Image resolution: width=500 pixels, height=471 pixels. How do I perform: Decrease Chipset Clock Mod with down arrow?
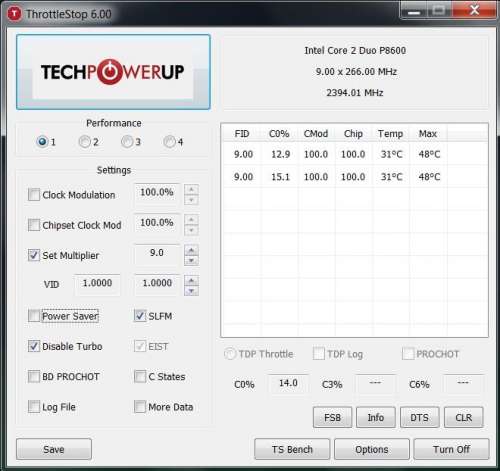(x=191, y=230)
